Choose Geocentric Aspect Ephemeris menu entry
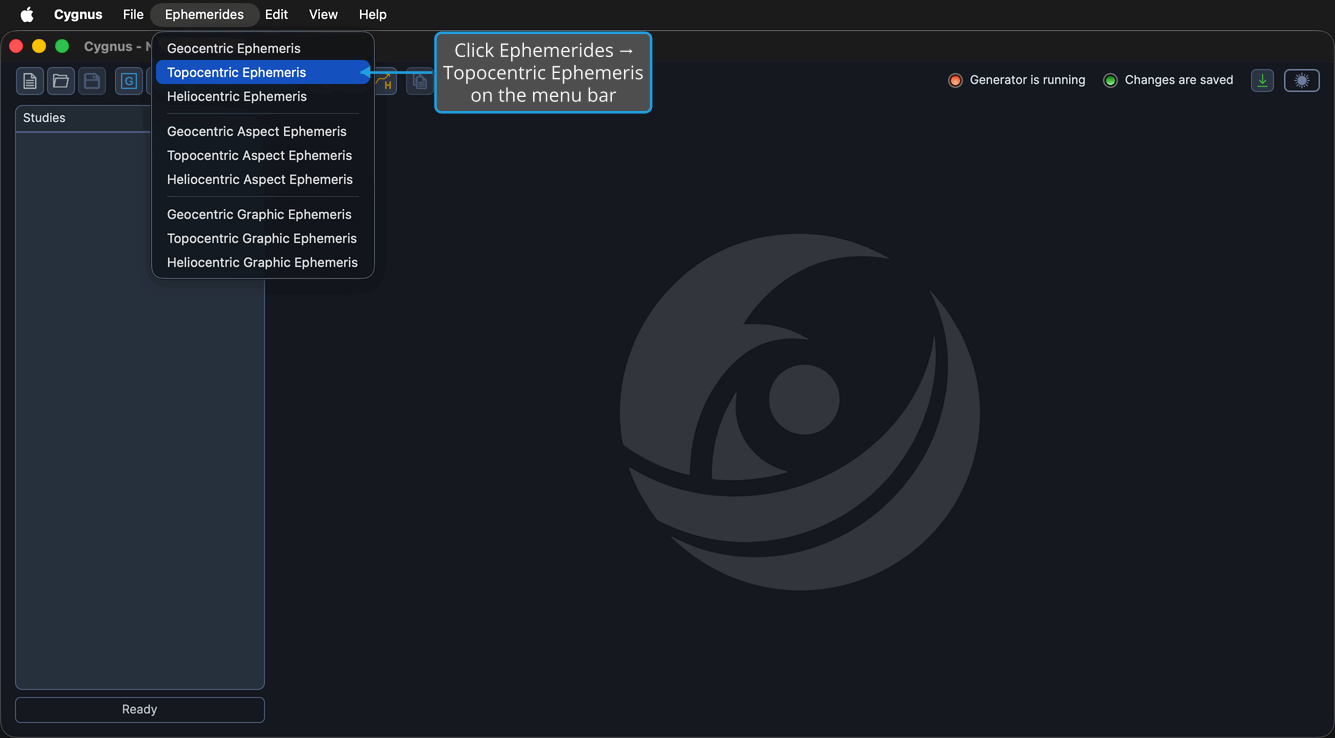1335x738 pixels. click(x=263, y=131)
